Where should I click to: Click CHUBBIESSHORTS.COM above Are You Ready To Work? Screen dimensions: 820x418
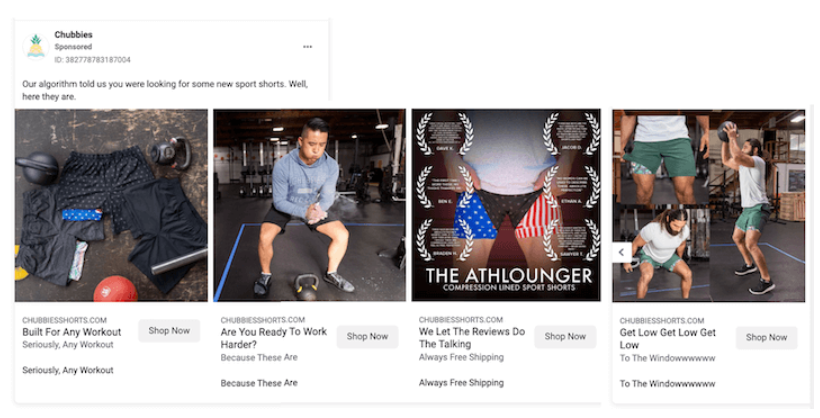tap(263, 320)
